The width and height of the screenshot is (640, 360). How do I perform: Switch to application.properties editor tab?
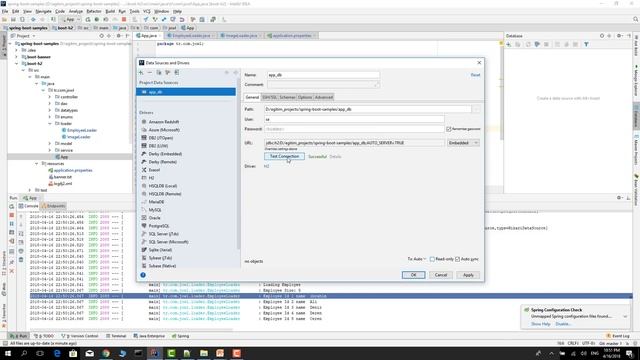[x=292, y=36]
